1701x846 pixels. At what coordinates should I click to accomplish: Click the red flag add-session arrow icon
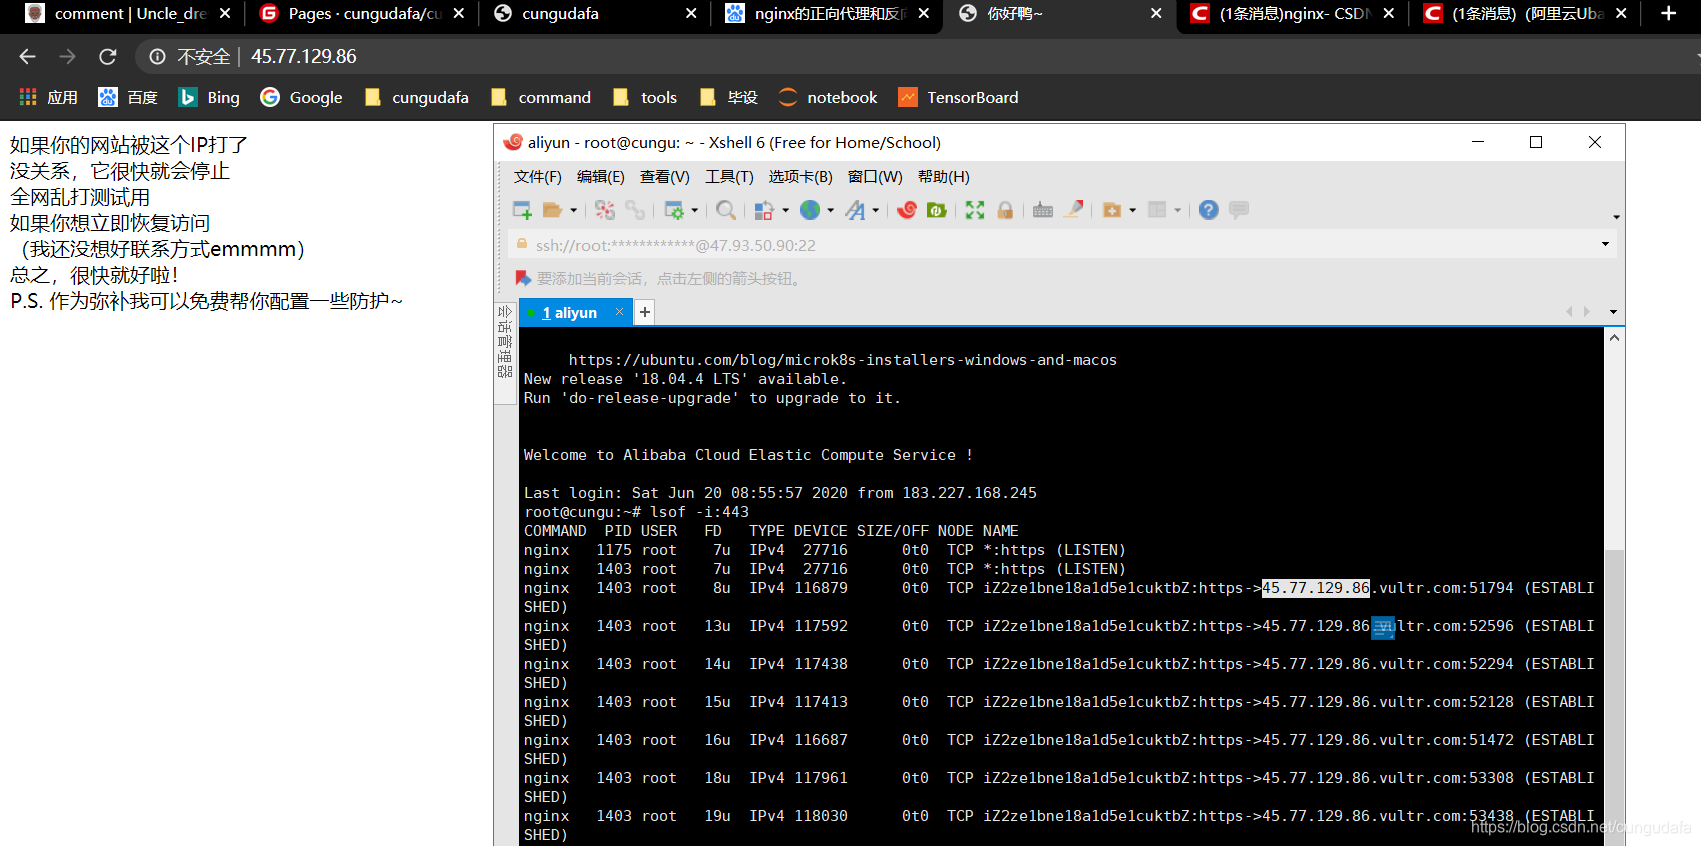click(x=522, y=278)
